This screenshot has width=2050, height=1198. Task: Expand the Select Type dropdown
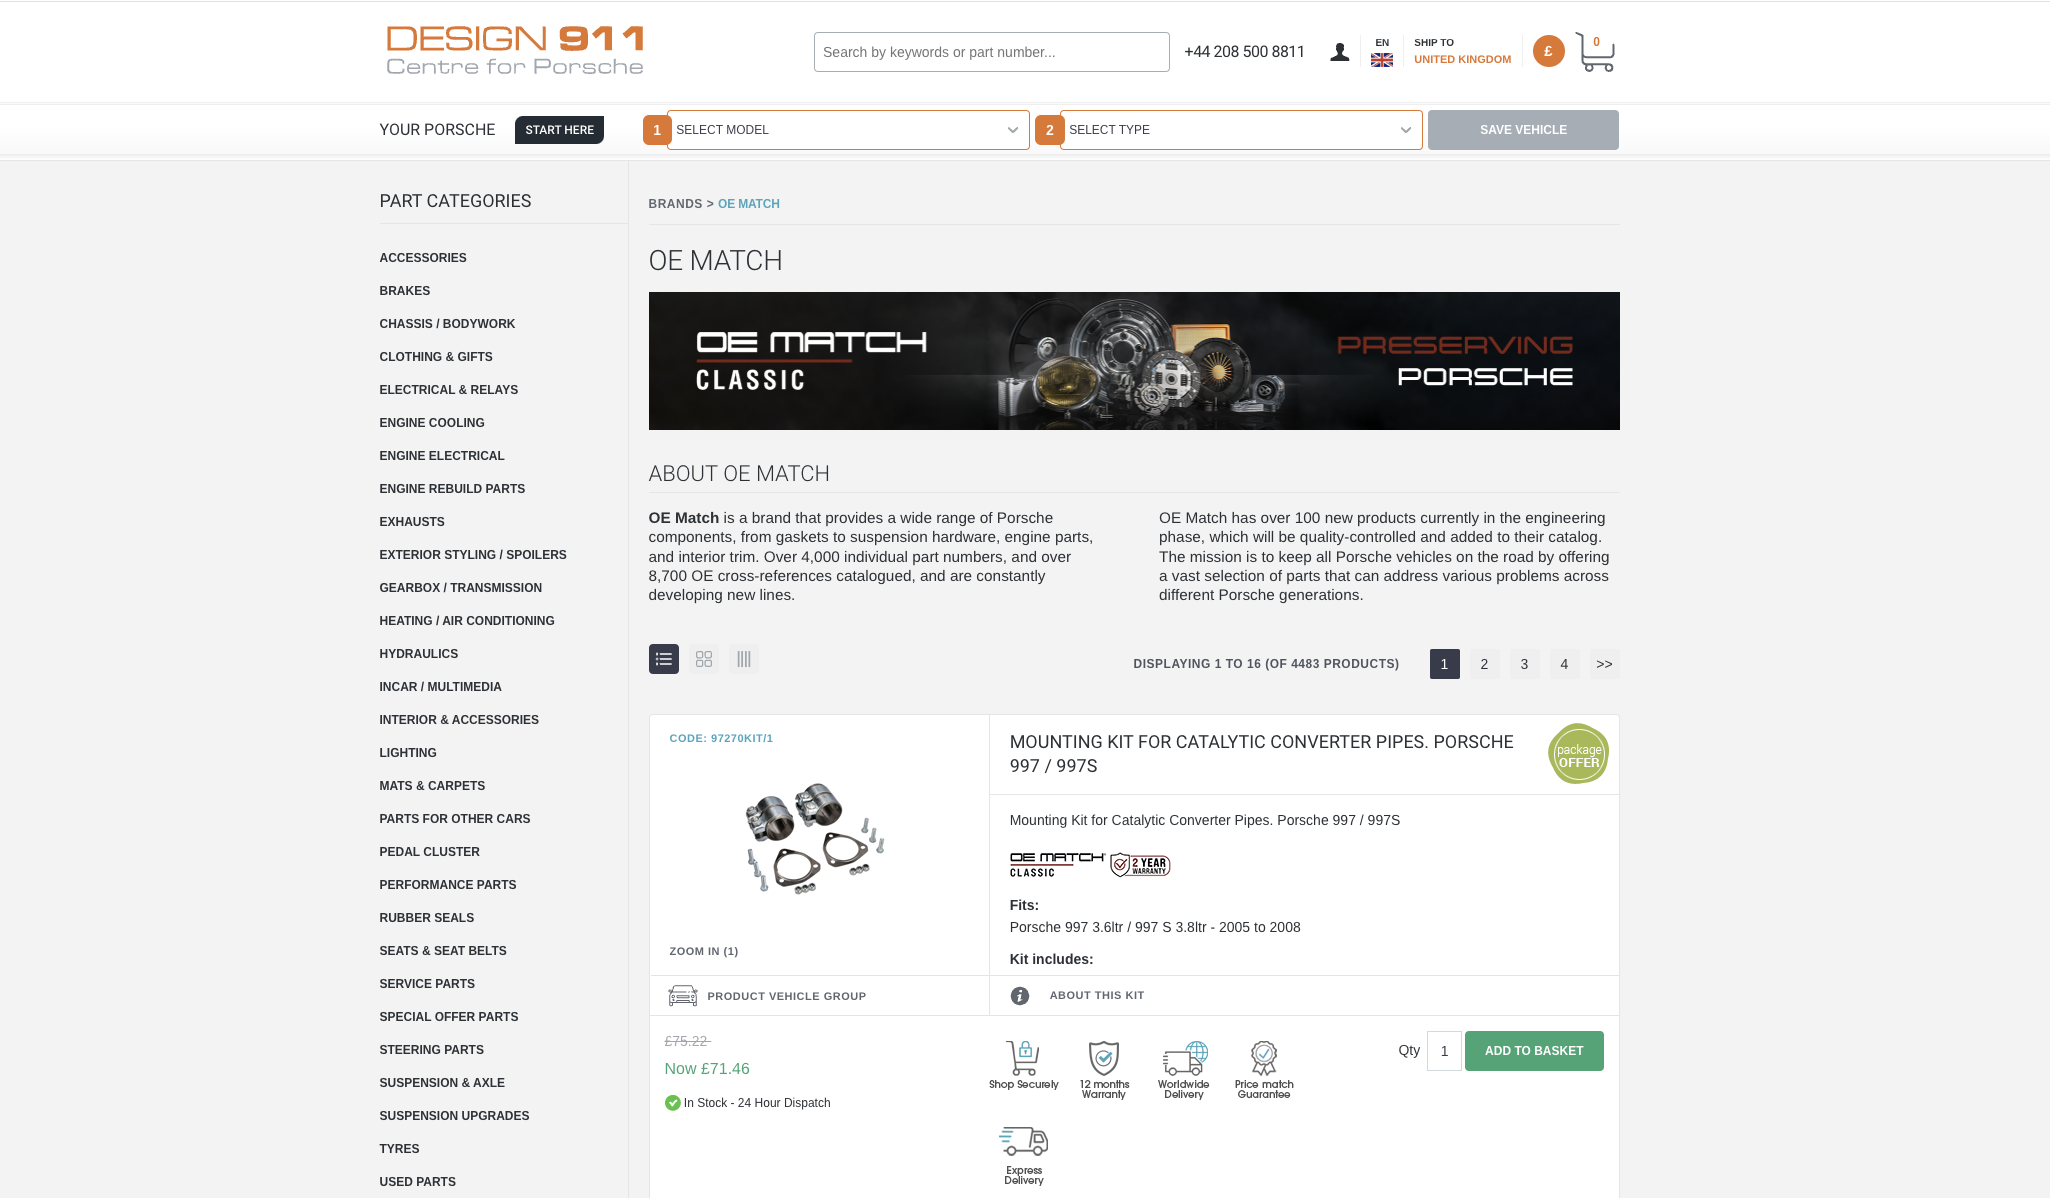tap(1241, 130)
